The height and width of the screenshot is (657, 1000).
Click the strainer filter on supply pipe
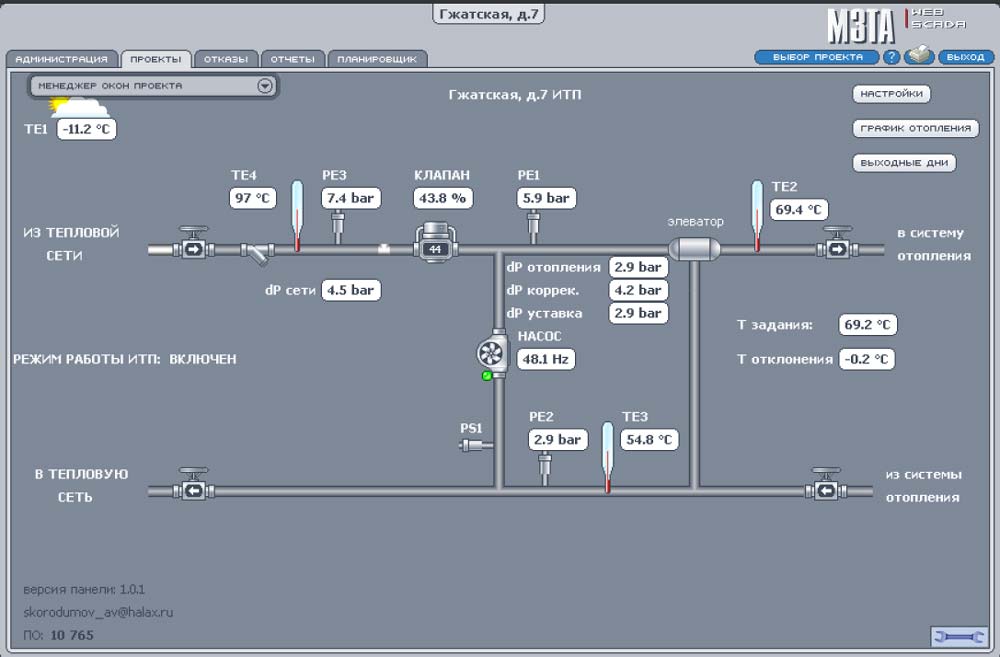coord(256,253)
